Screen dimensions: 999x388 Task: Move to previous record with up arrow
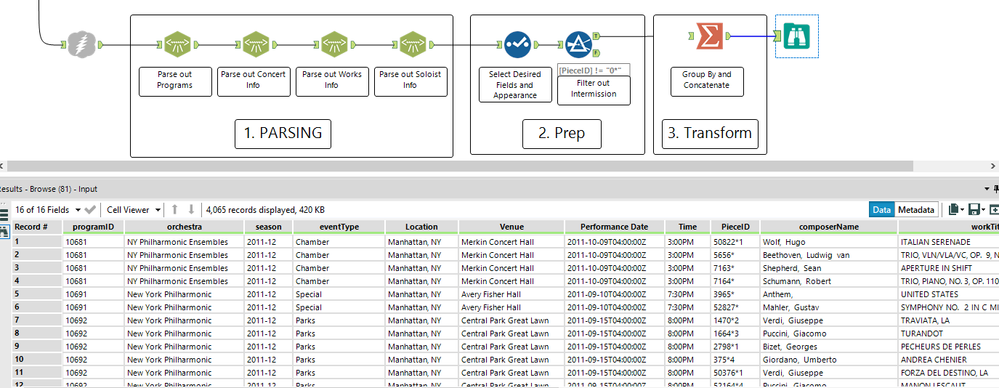pos(176,210)
